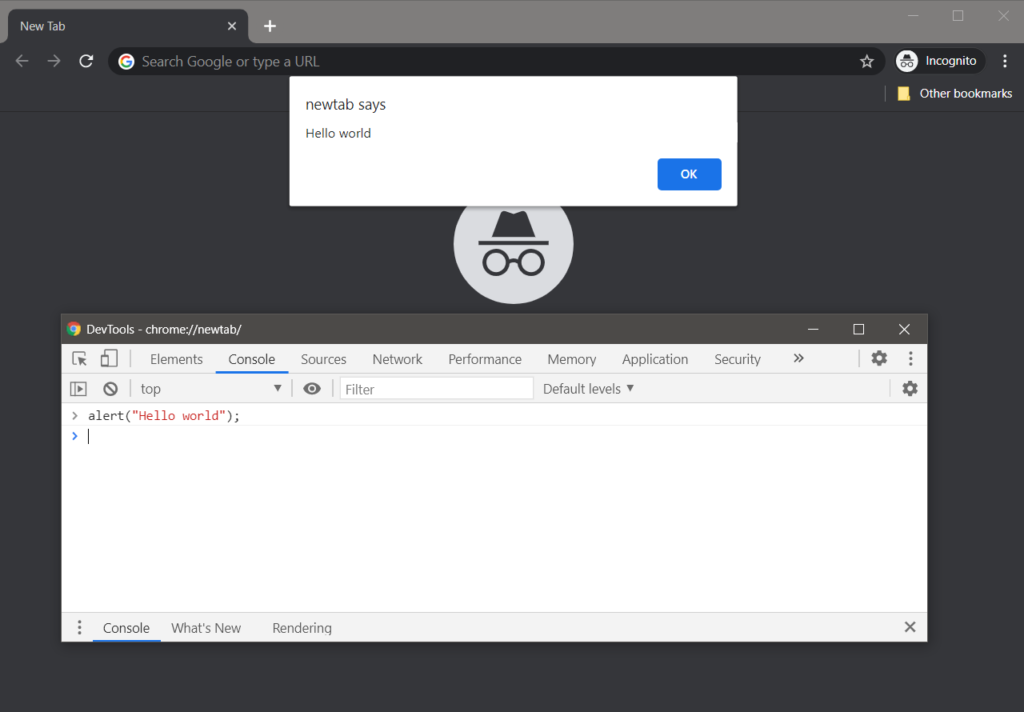Bookmark this page with the star
This screenshot has height=712, width=1024.
(x=866, y=61)
